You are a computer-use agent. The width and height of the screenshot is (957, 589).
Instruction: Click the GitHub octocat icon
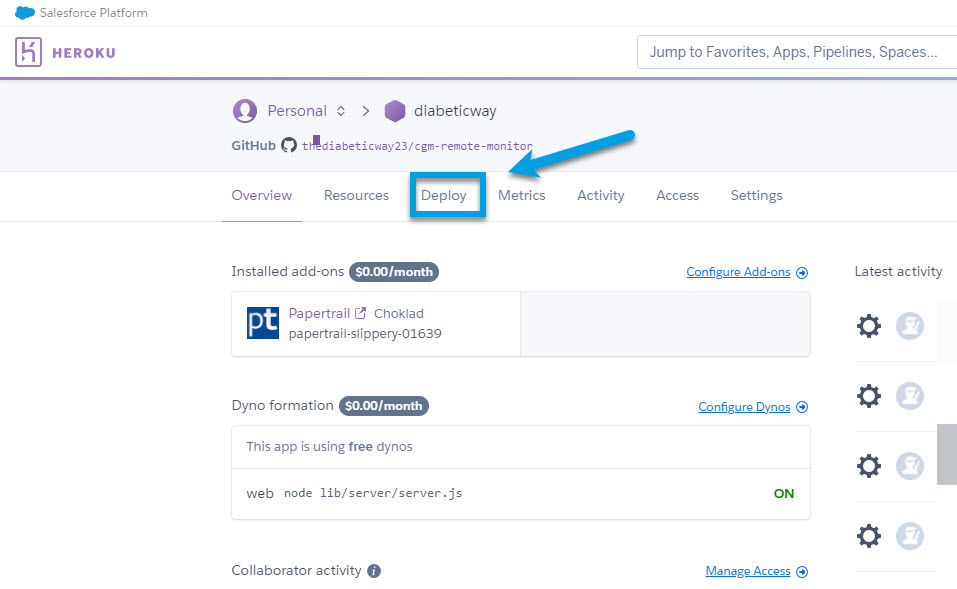pos(289,145)
